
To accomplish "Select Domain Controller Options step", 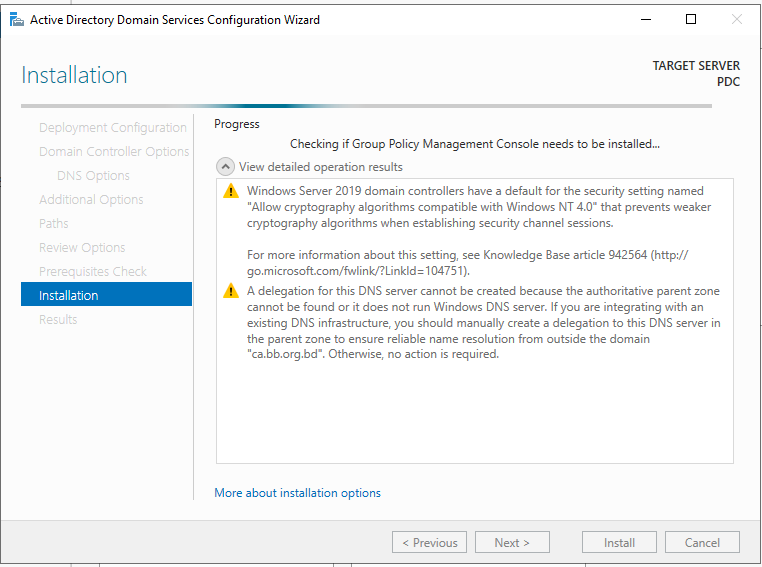I will (x=114, y=152).
